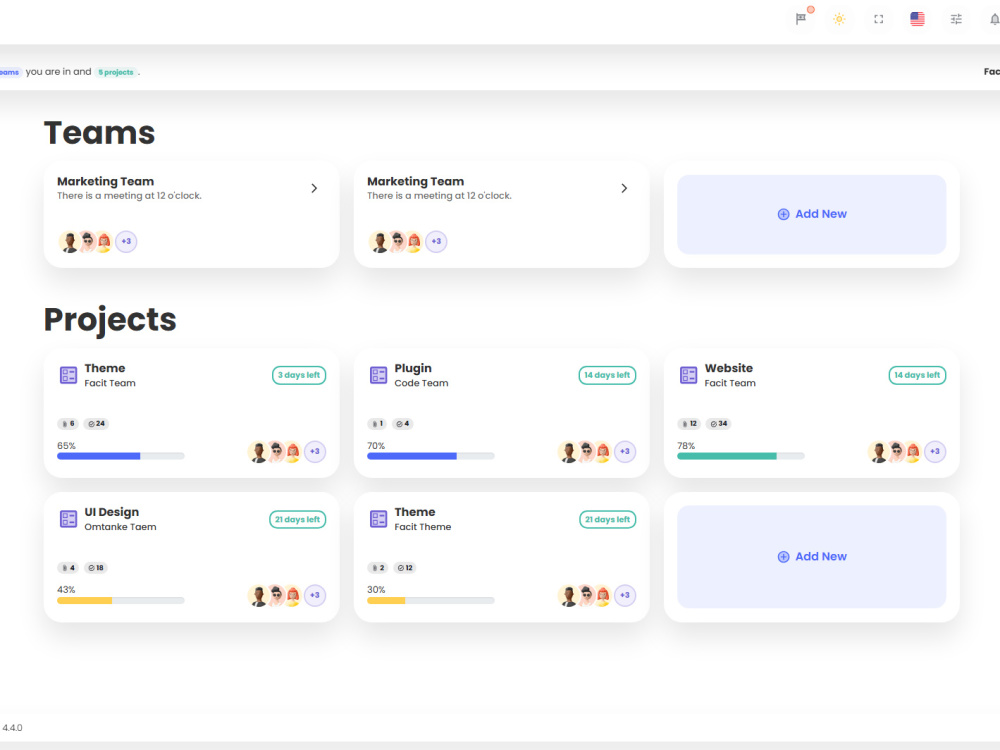
Task: Click the tasks 18 badge on UI Design
Action: tap(96, 568)
